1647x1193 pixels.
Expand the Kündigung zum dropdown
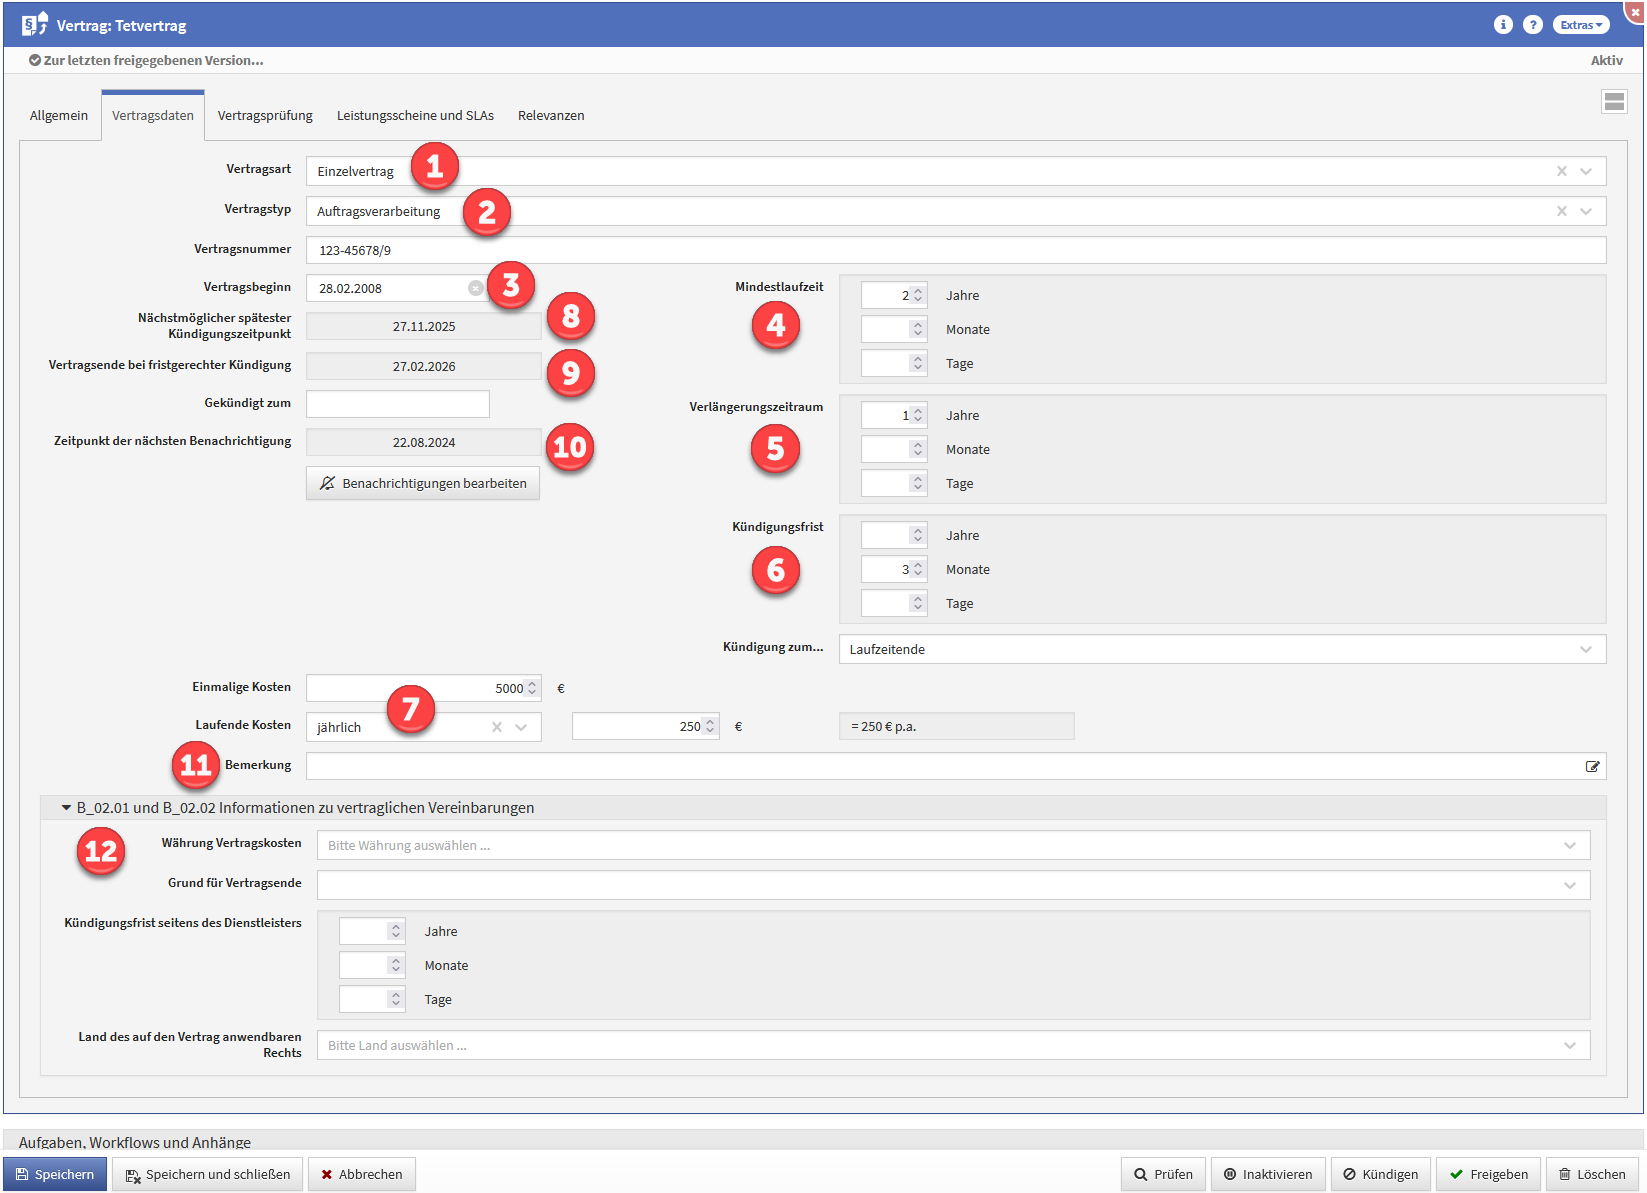coord(1585,650)
